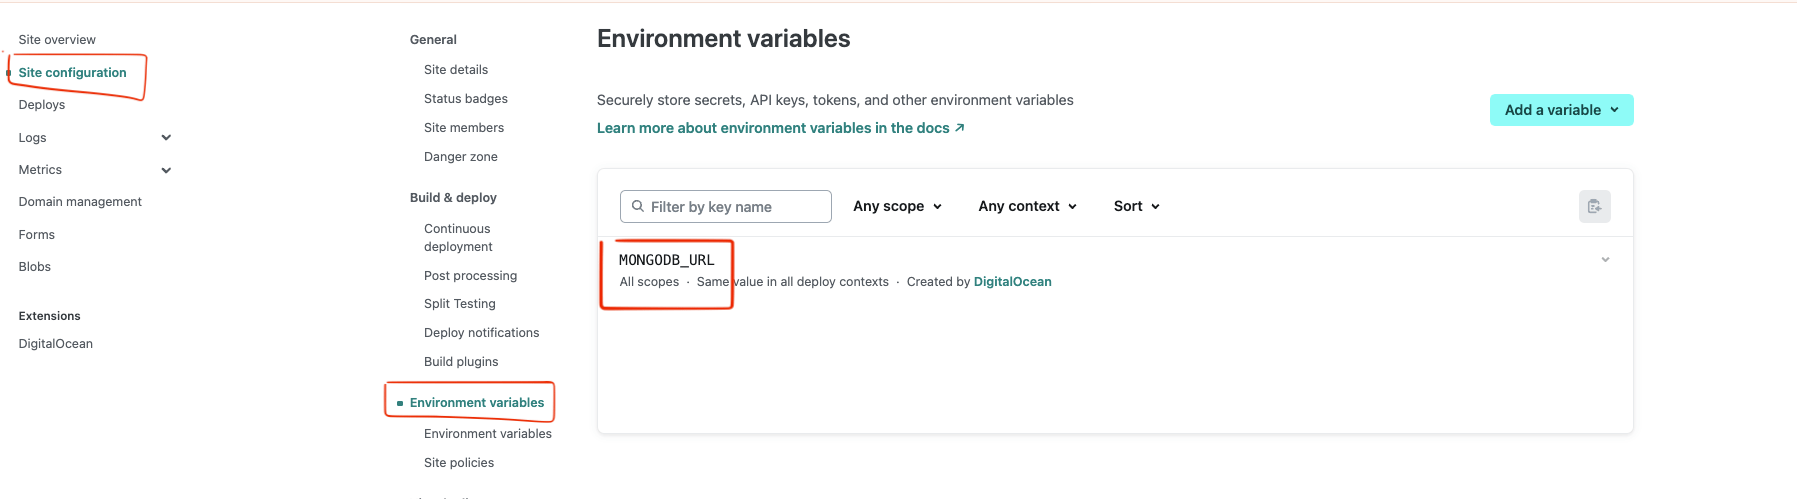Expand the Logs sidebar section

[166, 138]
